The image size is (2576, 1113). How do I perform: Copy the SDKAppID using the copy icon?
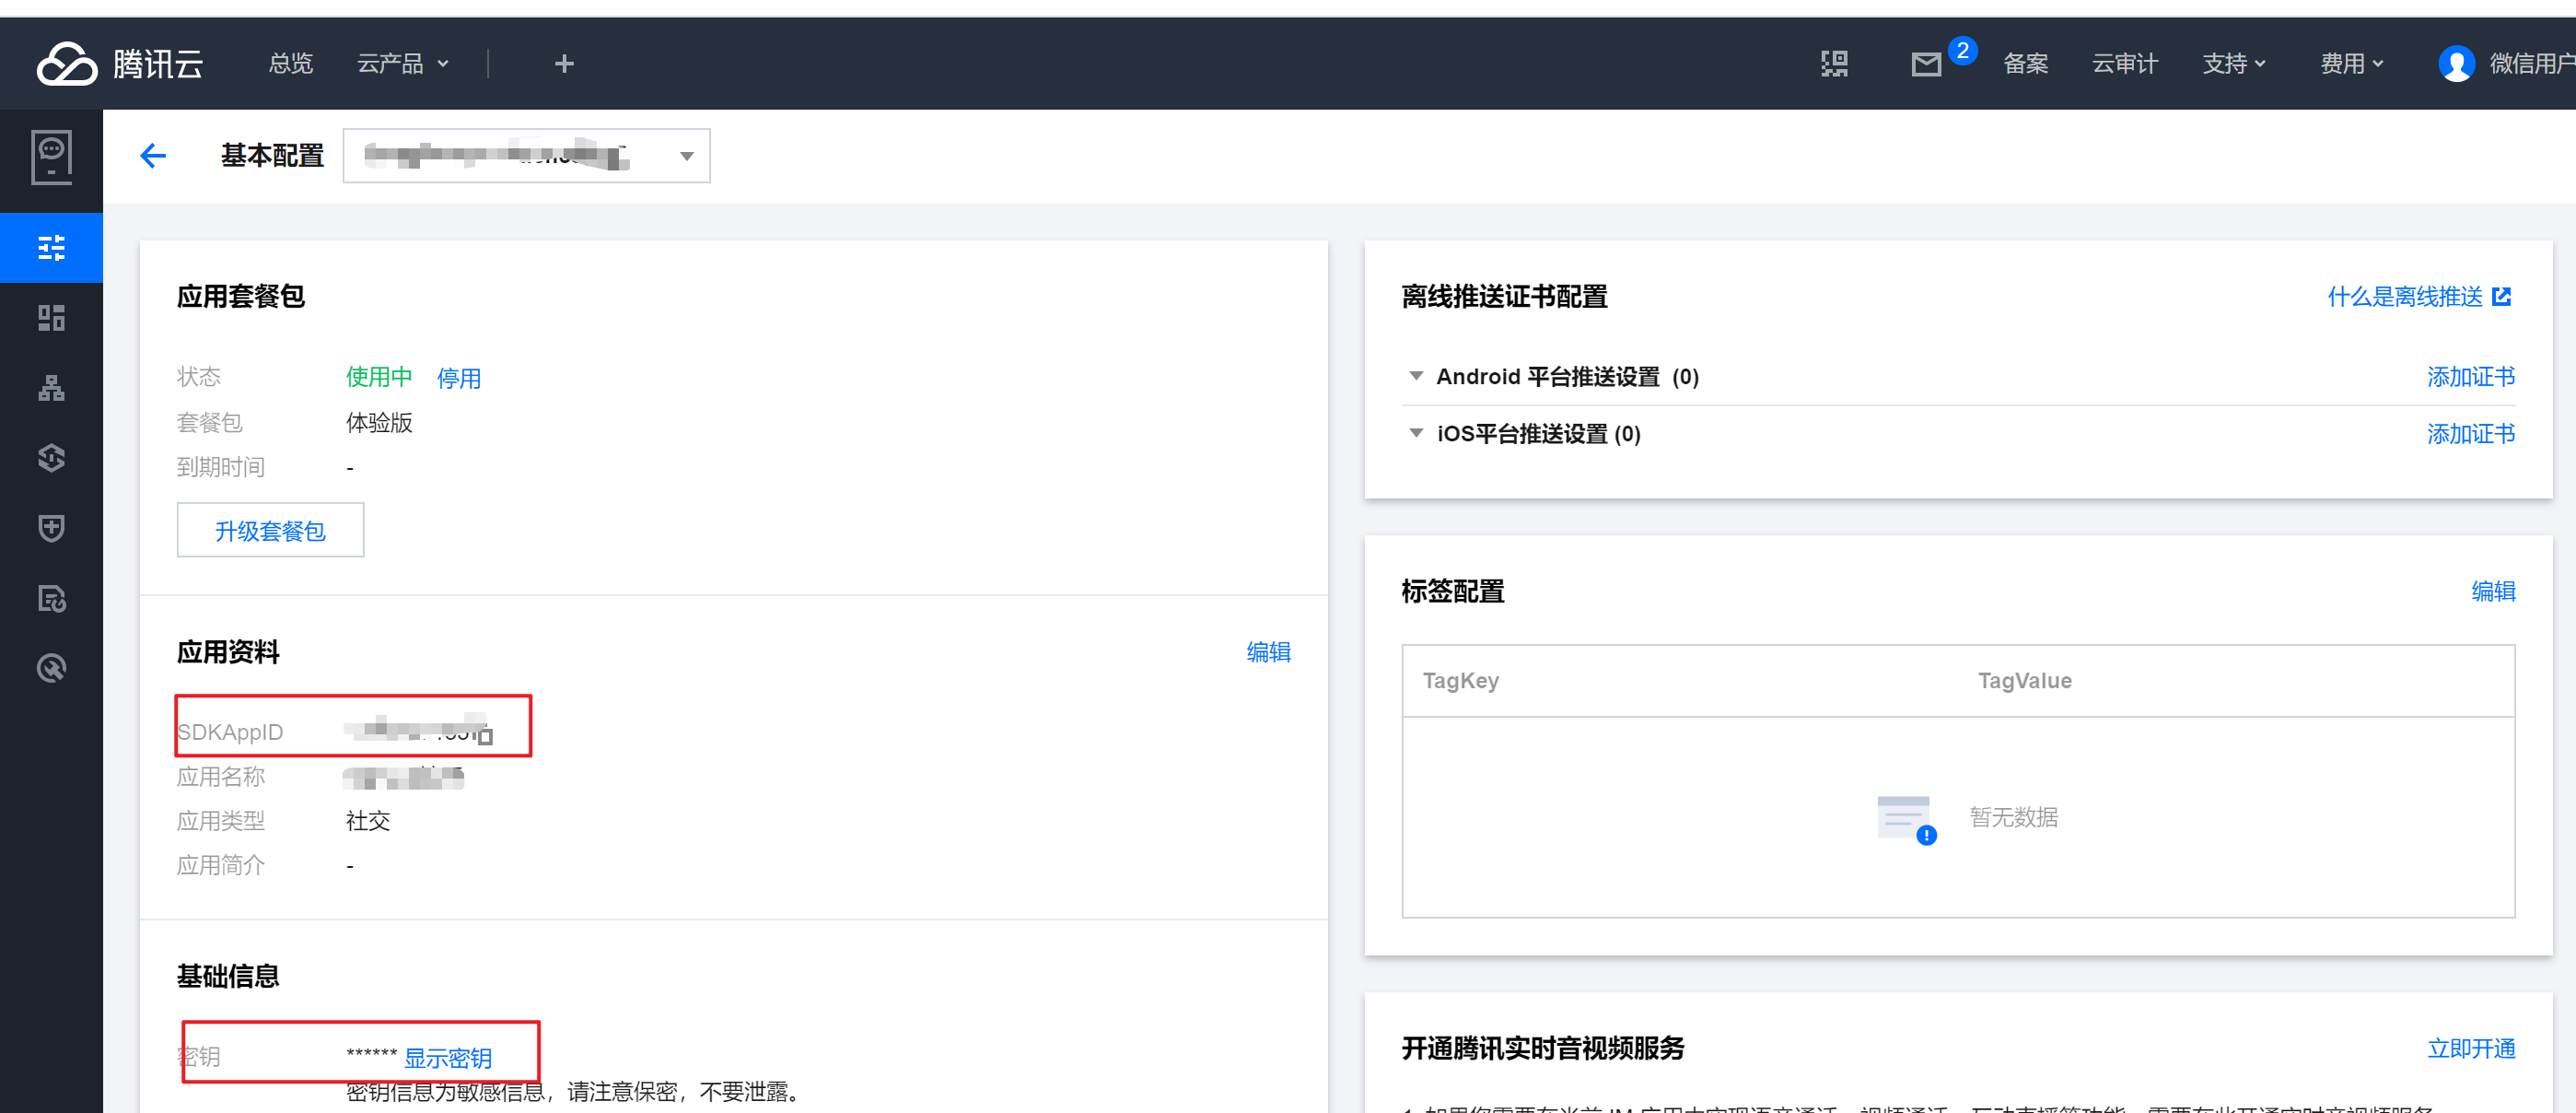click(484, 735)
